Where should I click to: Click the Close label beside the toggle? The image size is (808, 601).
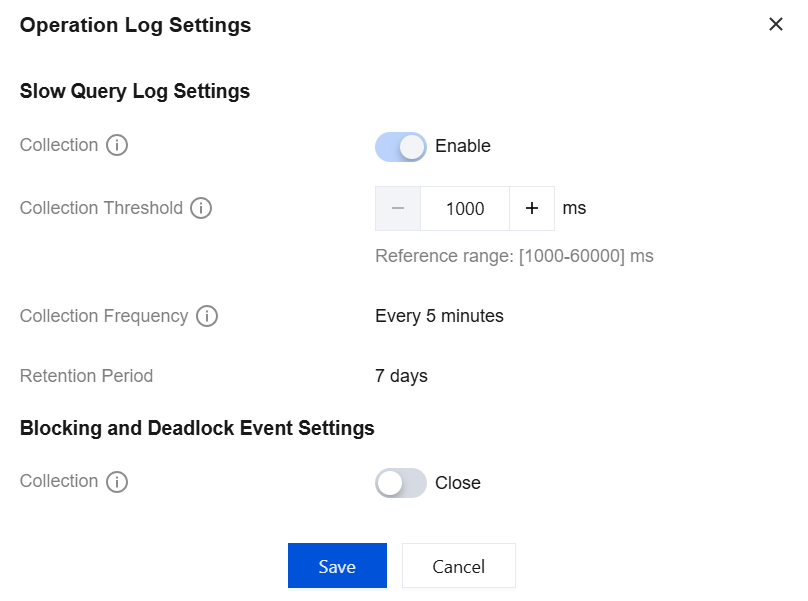[458, 483]
